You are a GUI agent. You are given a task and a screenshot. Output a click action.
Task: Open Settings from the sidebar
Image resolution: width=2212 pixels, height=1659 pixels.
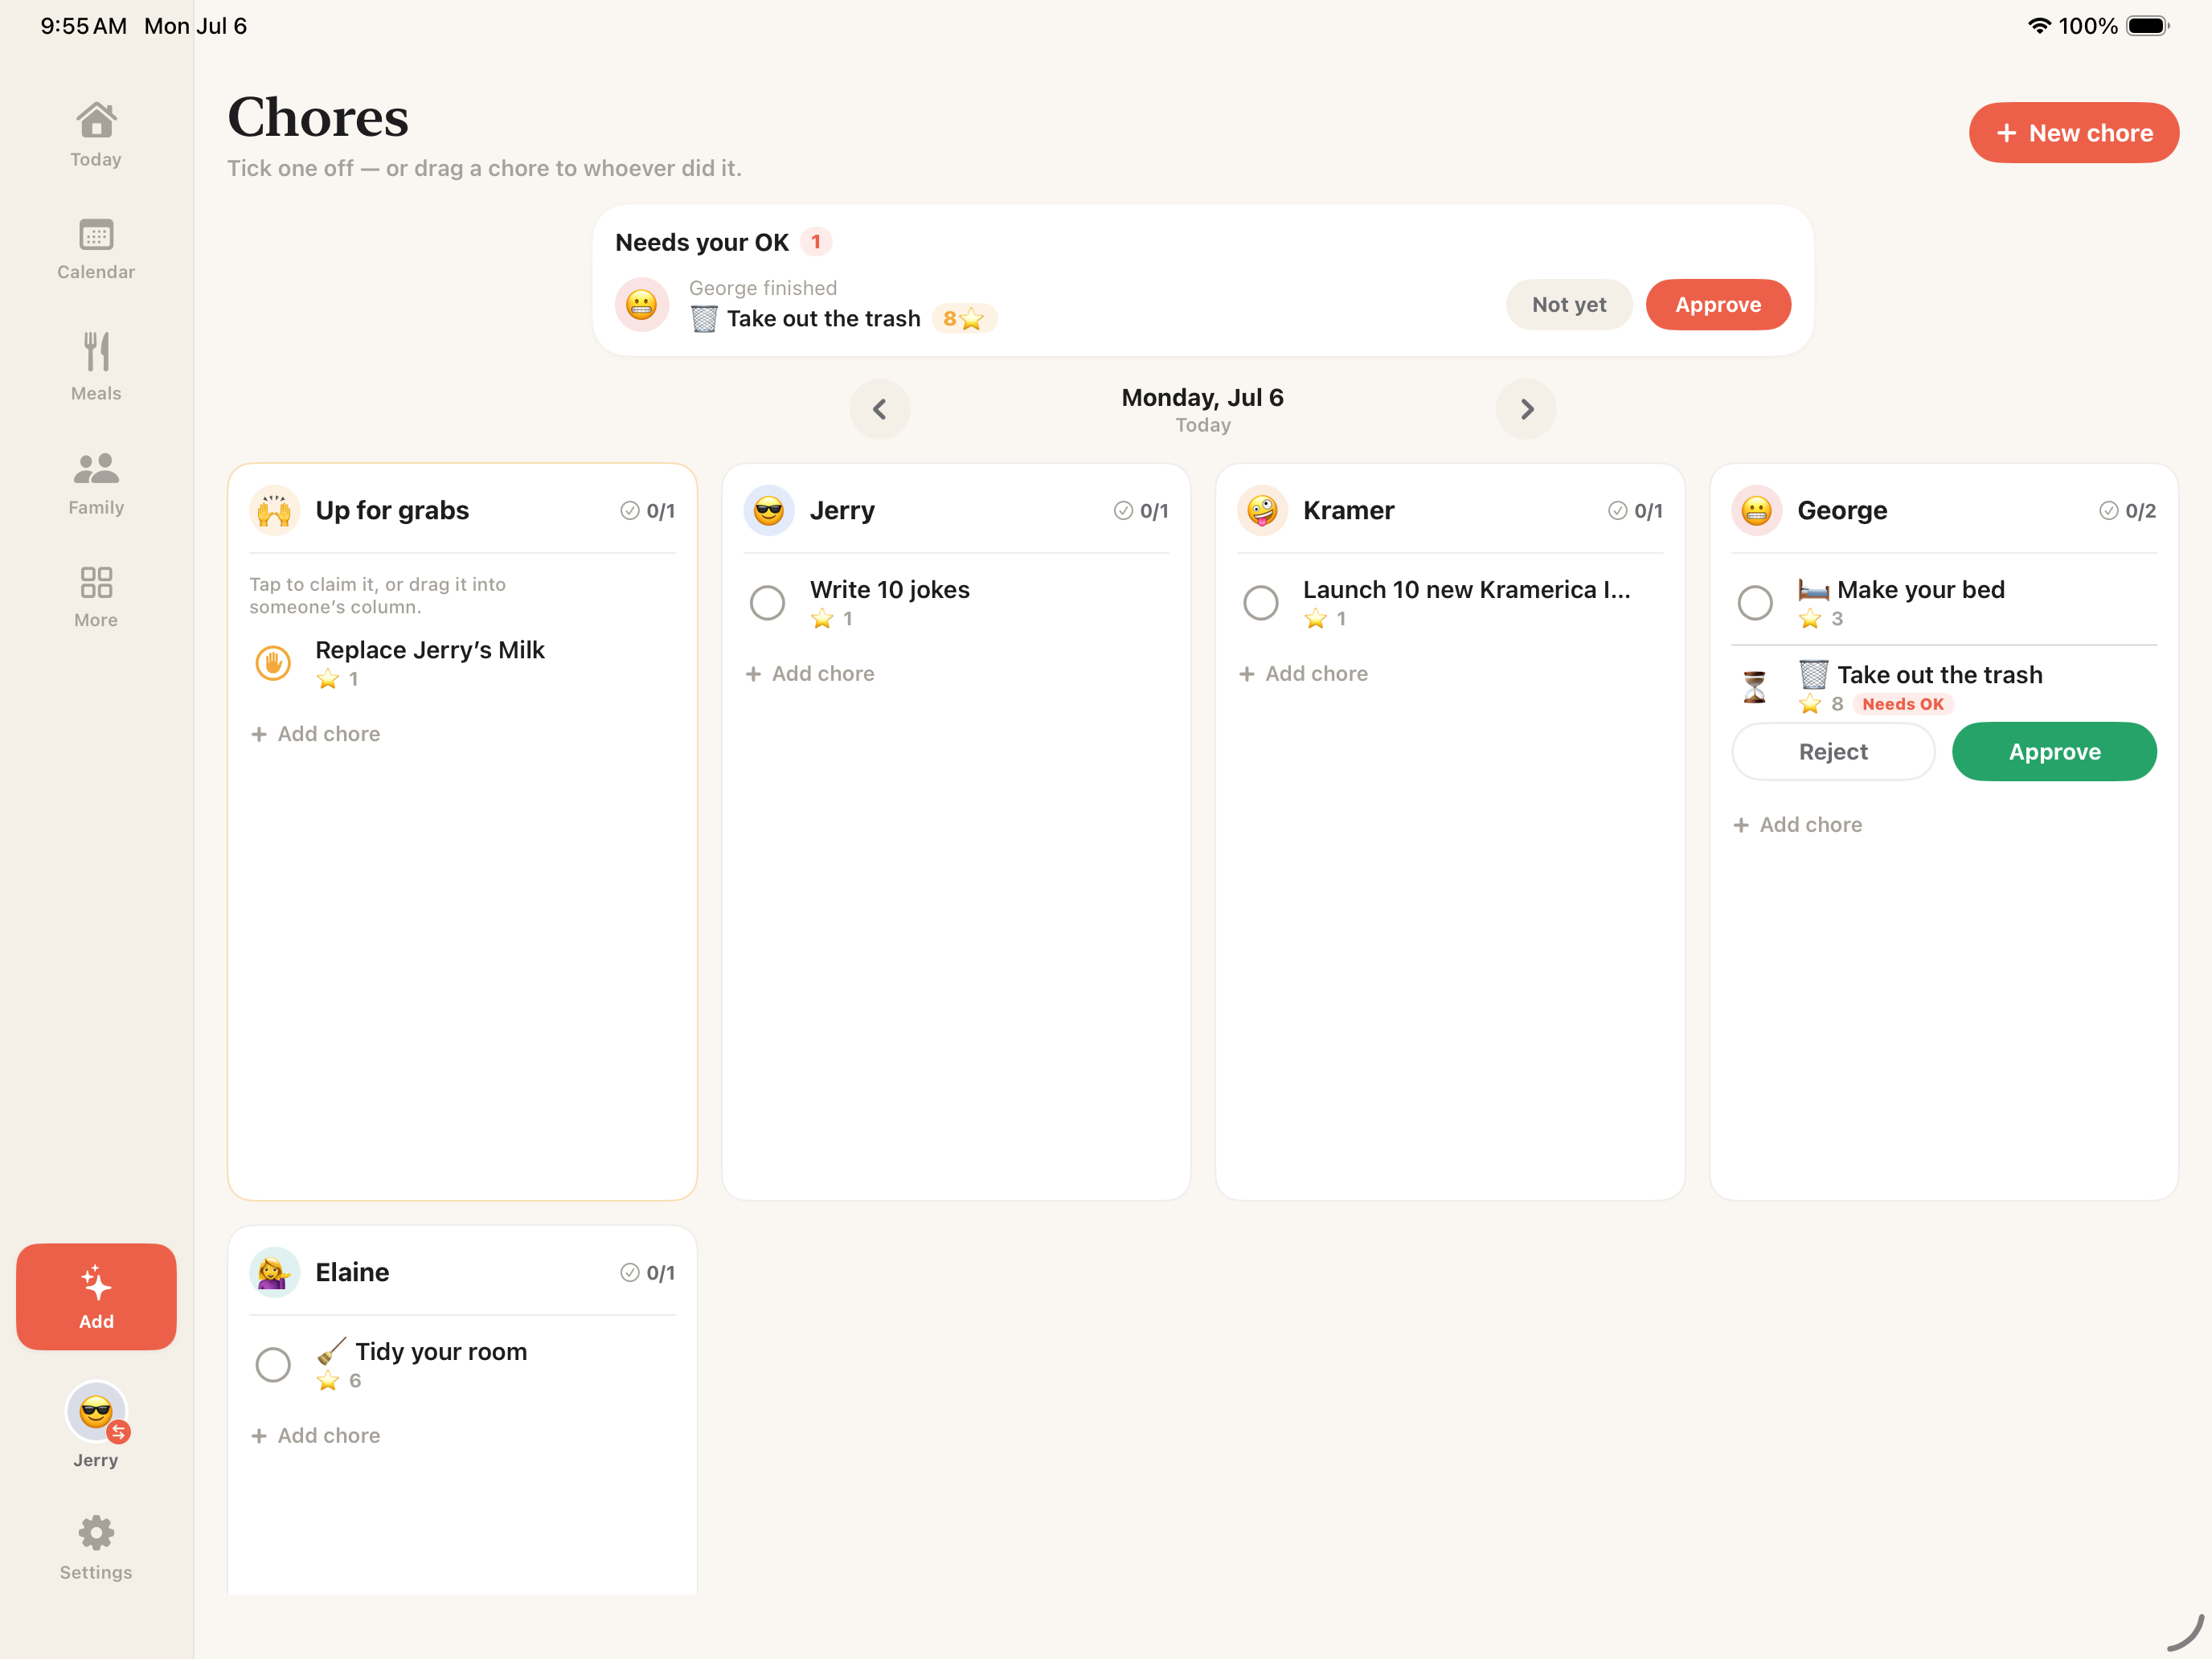(x=96, y=1547)
